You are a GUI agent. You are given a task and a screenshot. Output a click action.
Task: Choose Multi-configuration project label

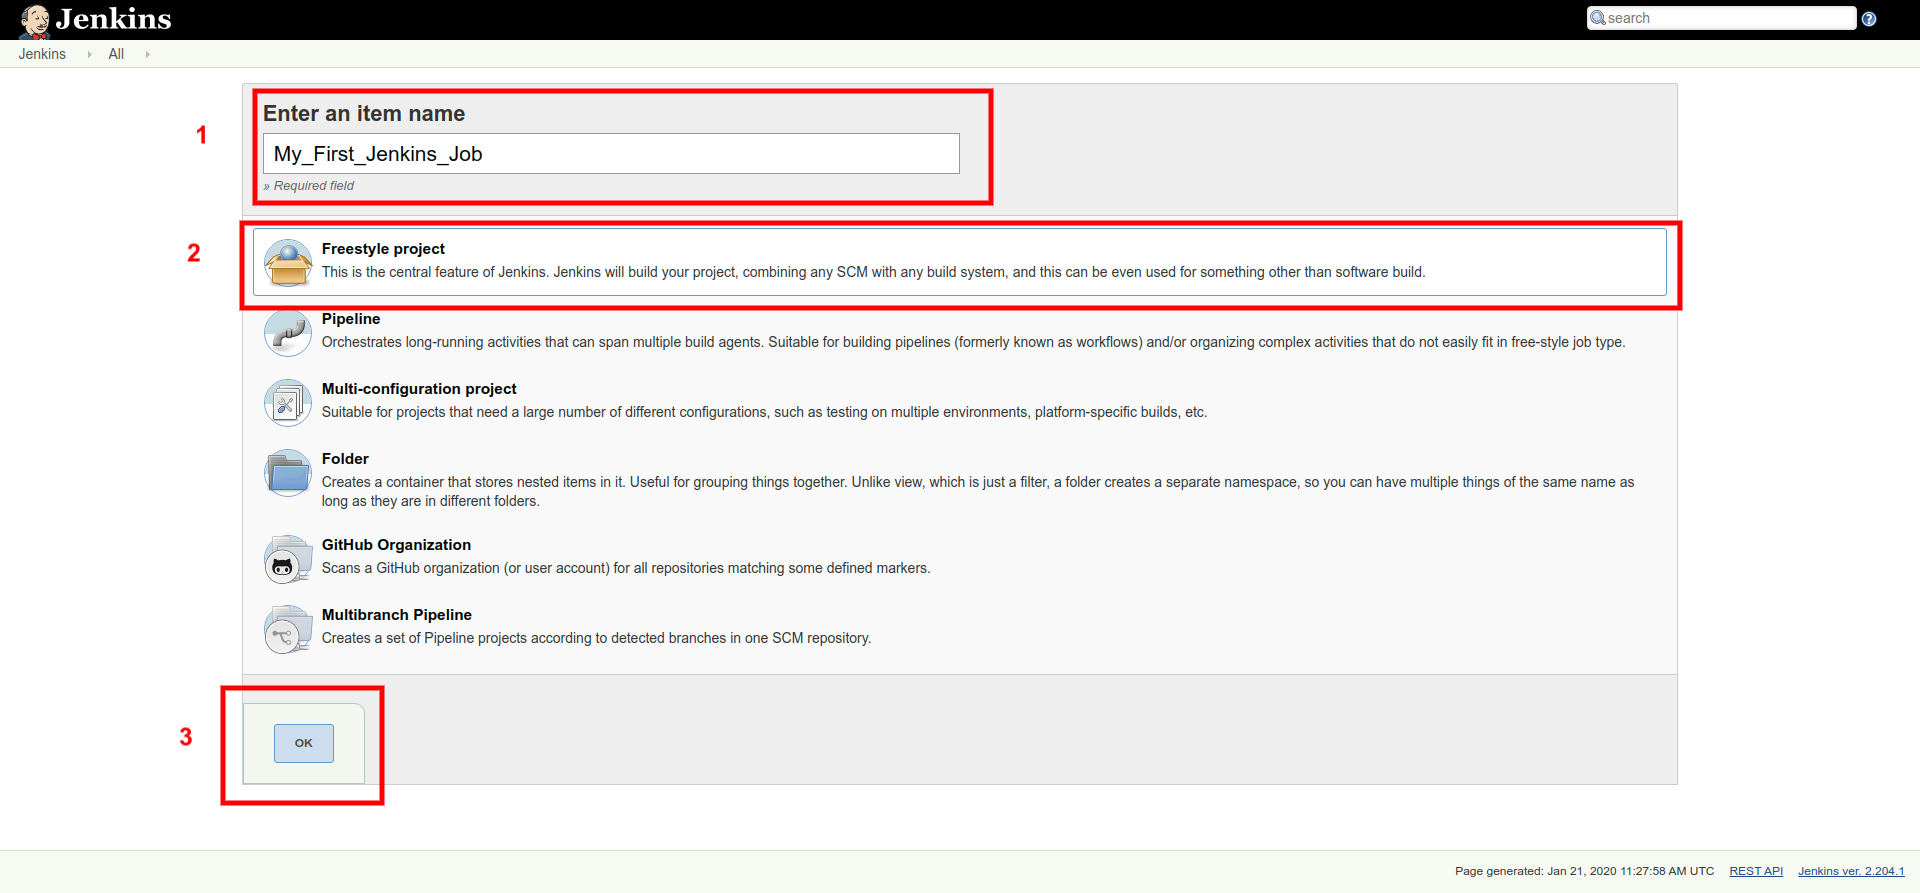[x=419, y=389]
